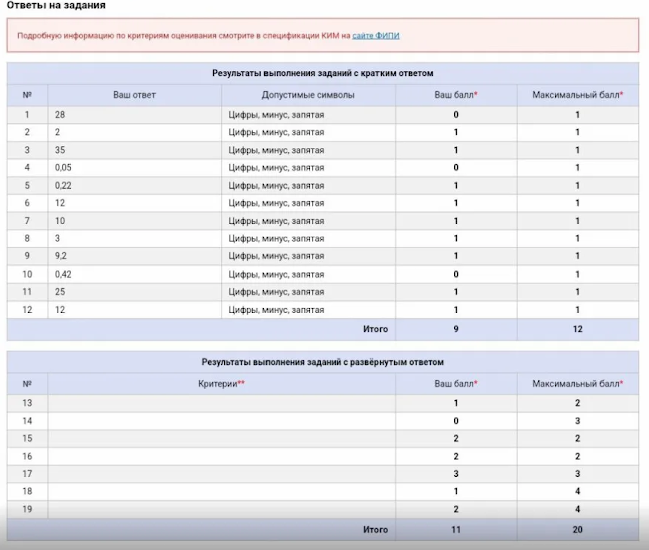This screenshot has width=649, height=550.
Task: Click 'Максимальный балл' header in extended-answer table
Action: 577,384
